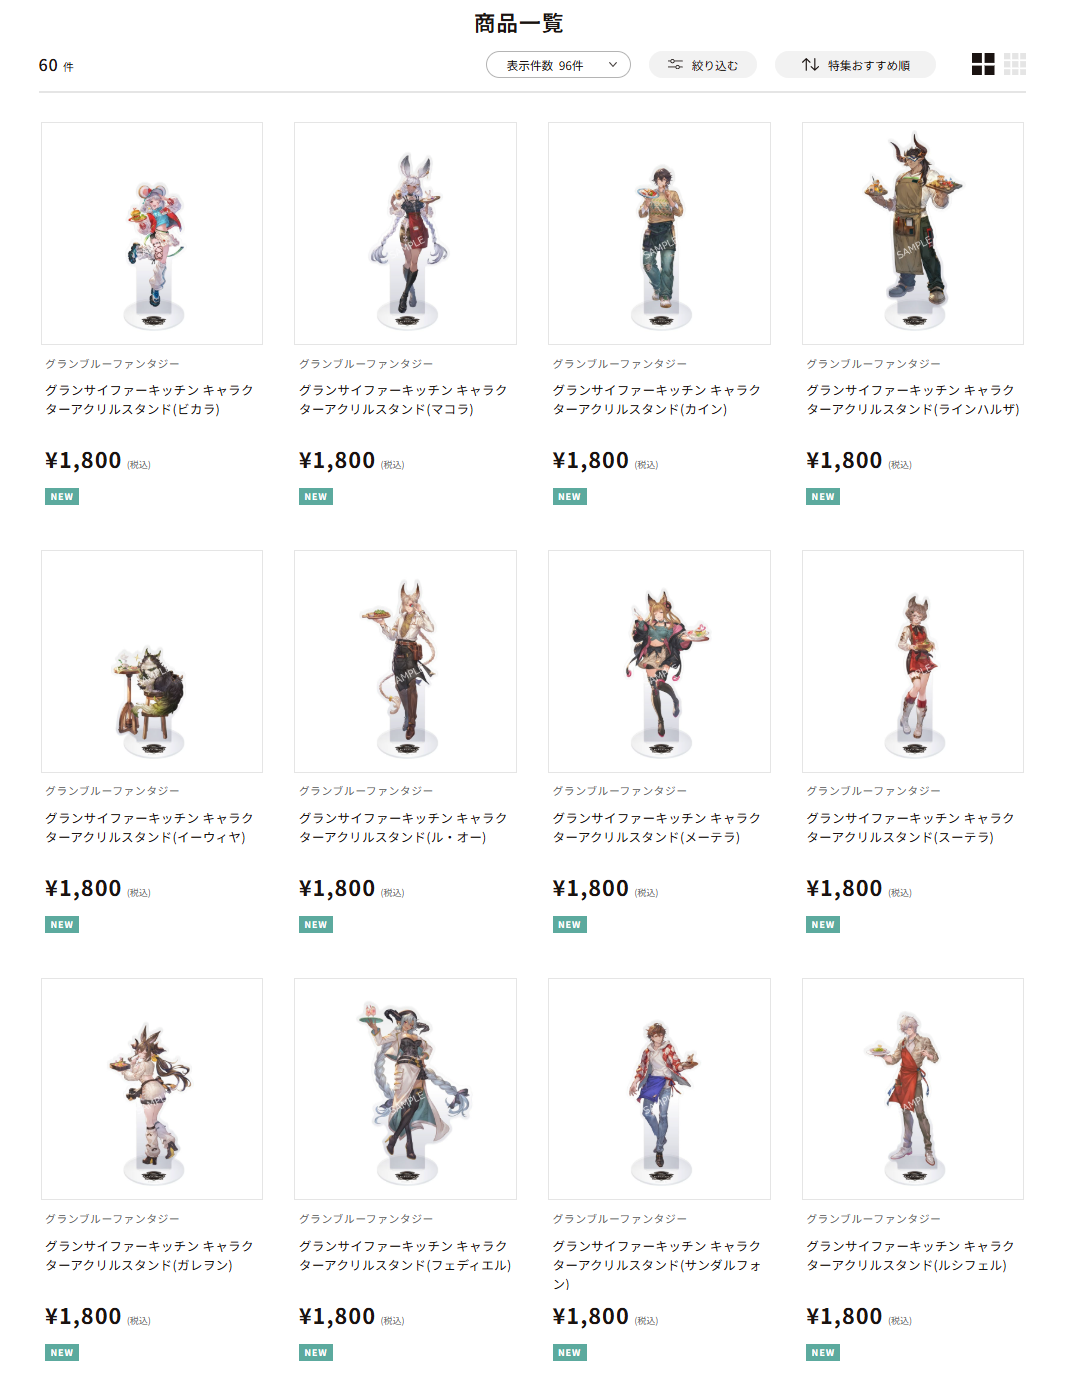1065x1382 pixels.
Task: Open 特集おすすめ順 sort order selector
Action: coord(855,65)
